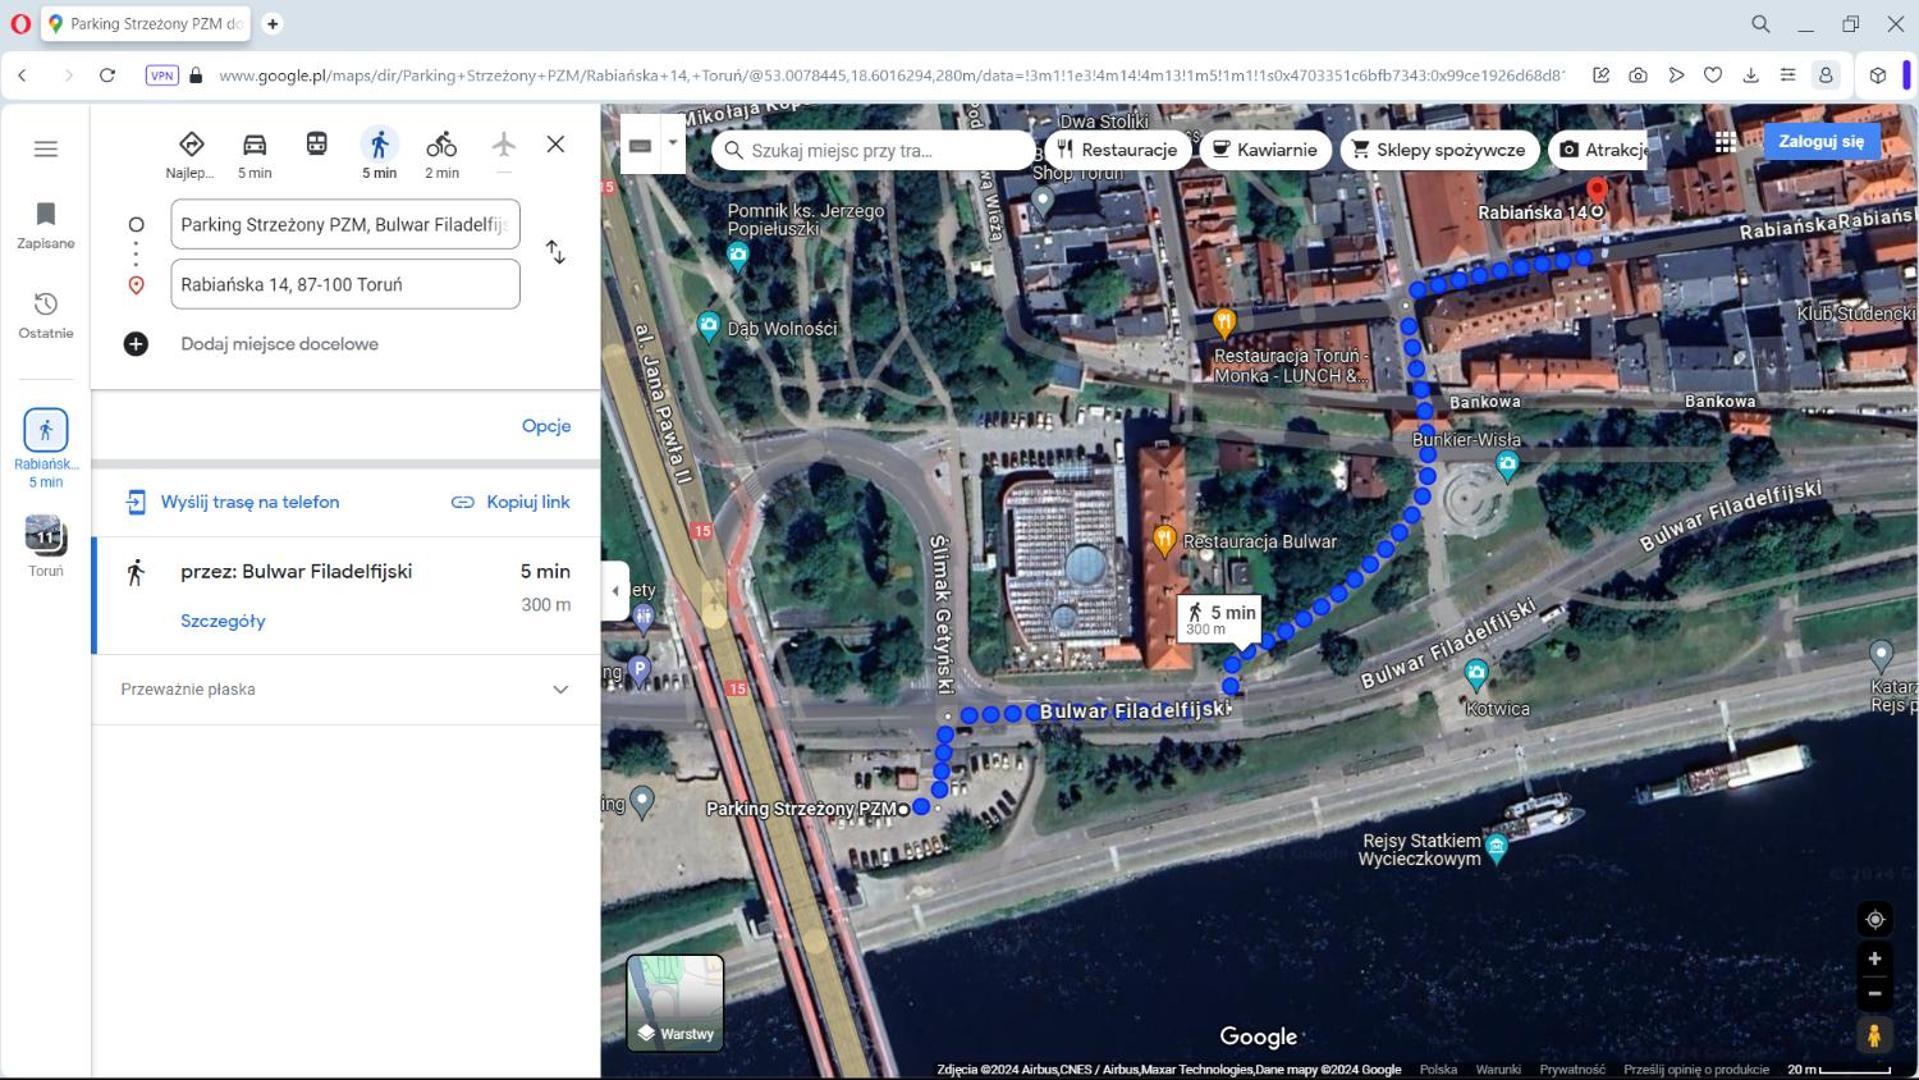Open Opera easy setup menu

(x=1788, y=75)
